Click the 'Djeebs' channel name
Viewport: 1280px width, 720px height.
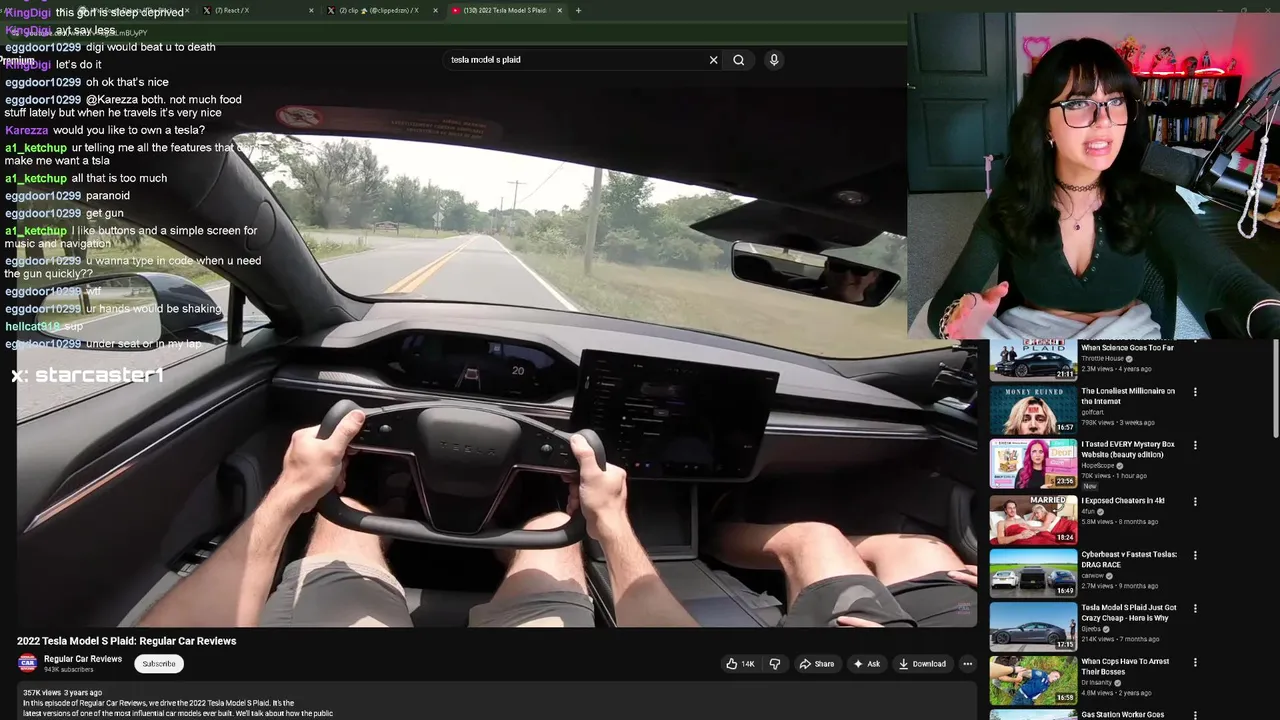coord(1091,629)
